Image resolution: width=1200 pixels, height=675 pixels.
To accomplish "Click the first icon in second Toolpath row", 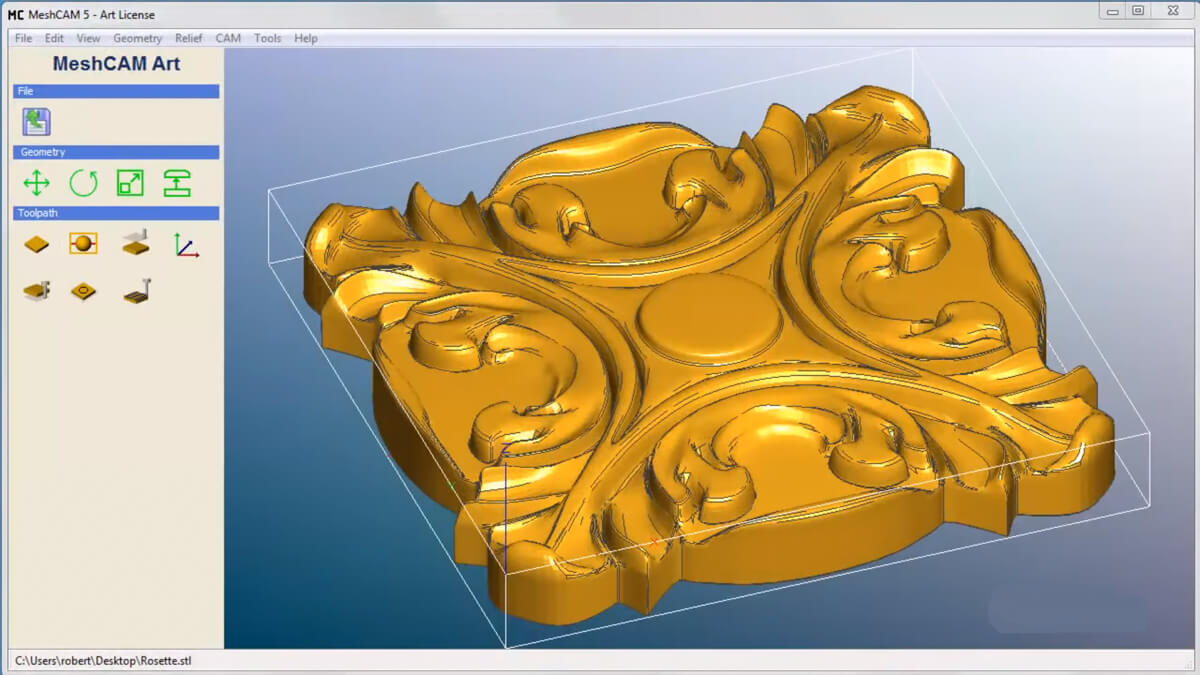I will 36,291.
